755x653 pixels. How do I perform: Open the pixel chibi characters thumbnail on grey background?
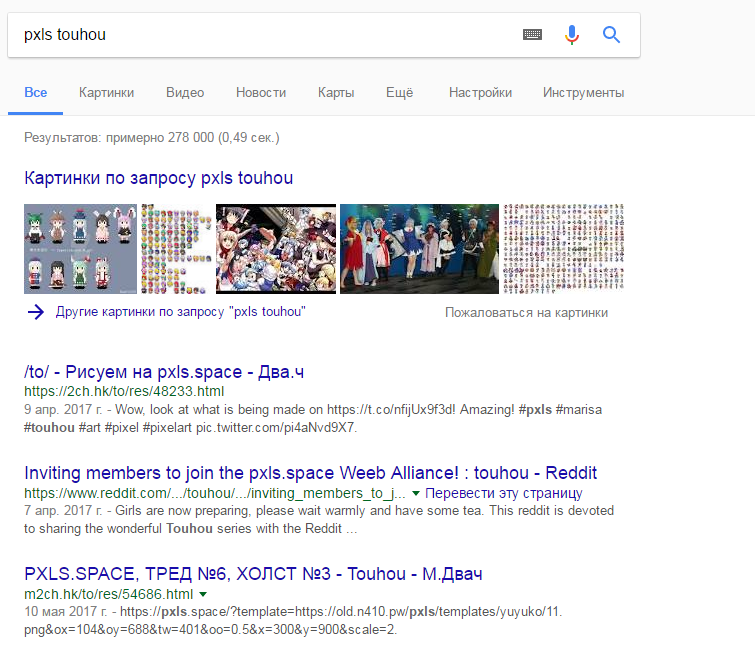point(80,248)
